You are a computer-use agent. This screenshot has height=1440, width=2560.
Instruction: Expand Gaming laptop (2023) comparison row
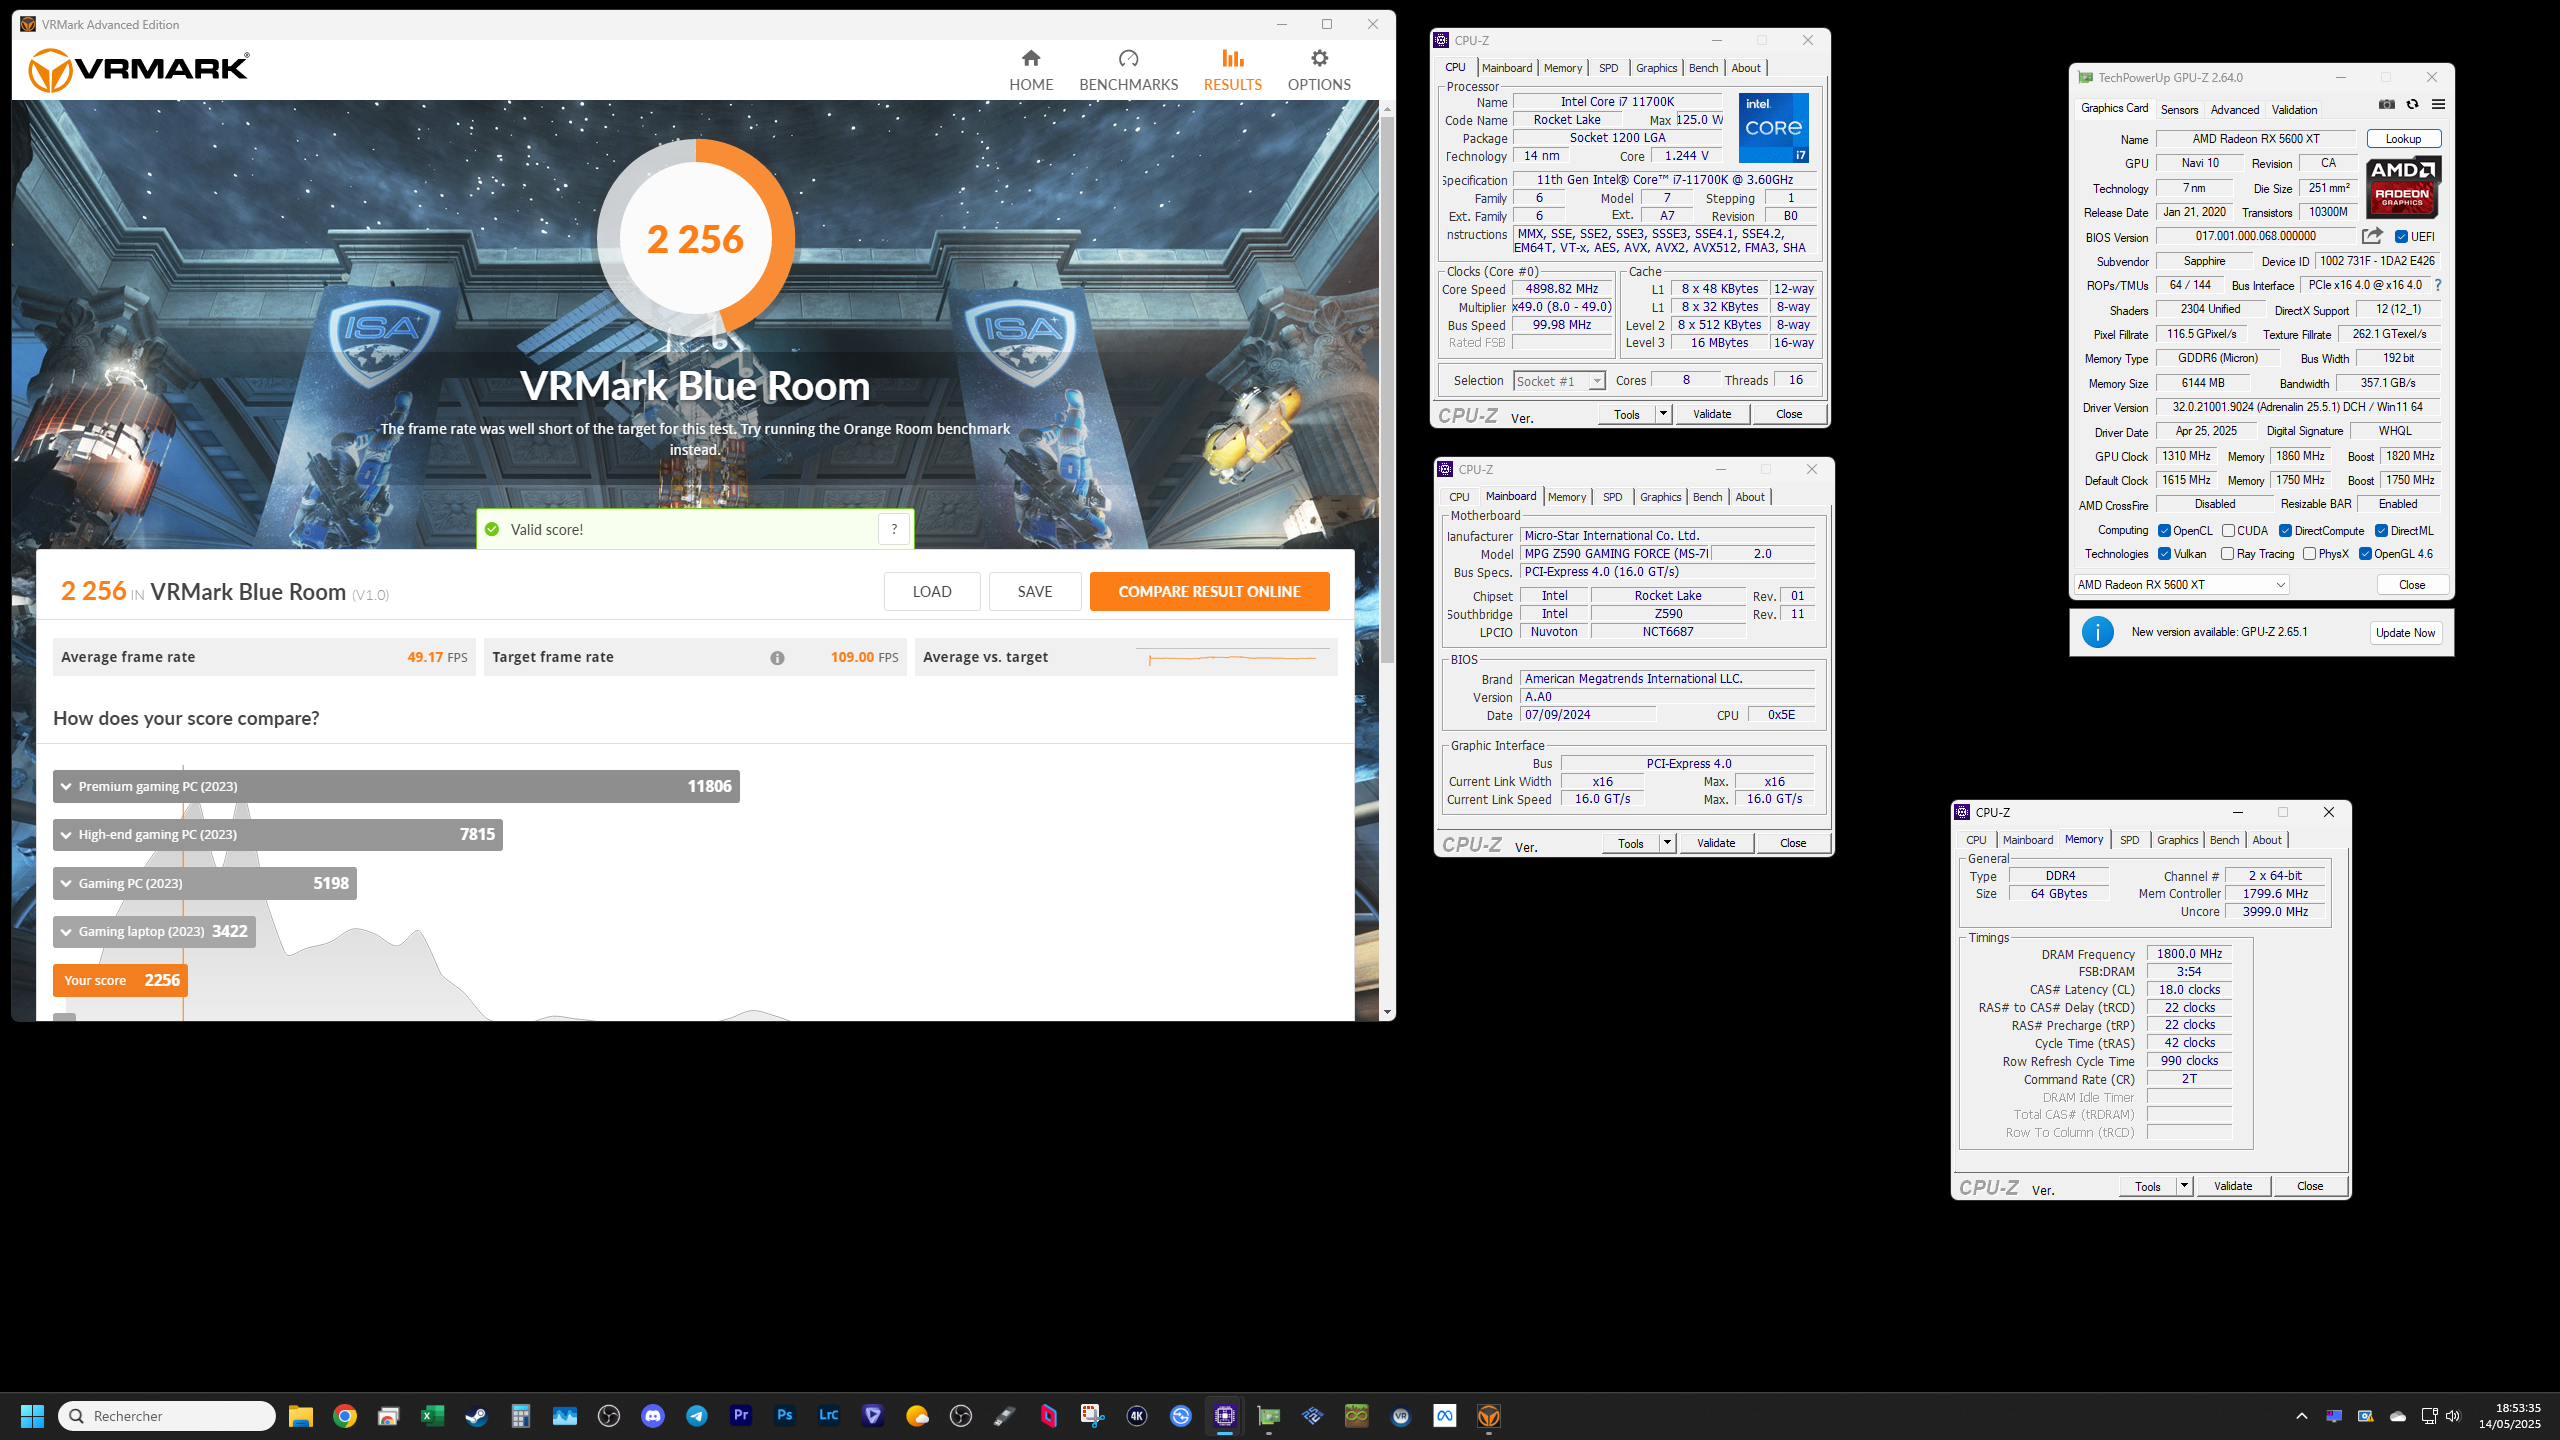click(154, 932)
